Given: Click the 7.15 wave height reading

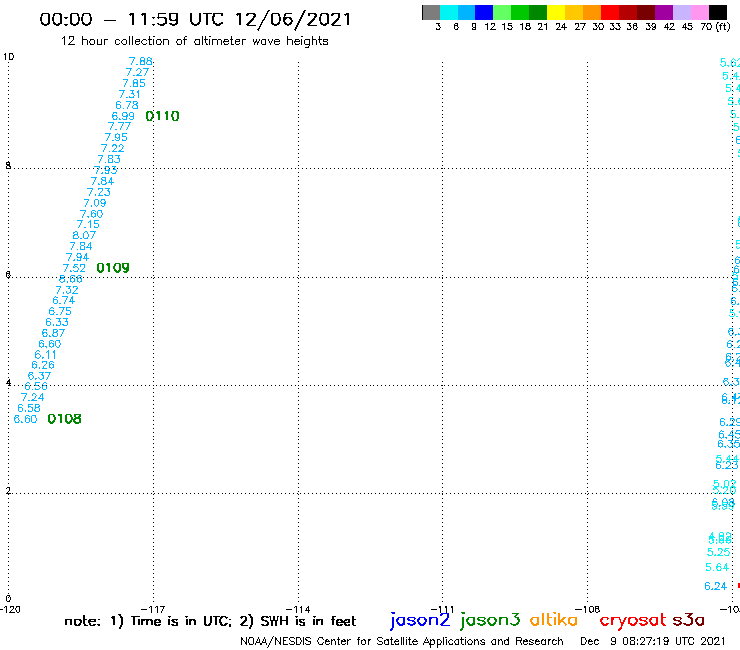Looking at the screenshot, I should (x=88, y=225).
